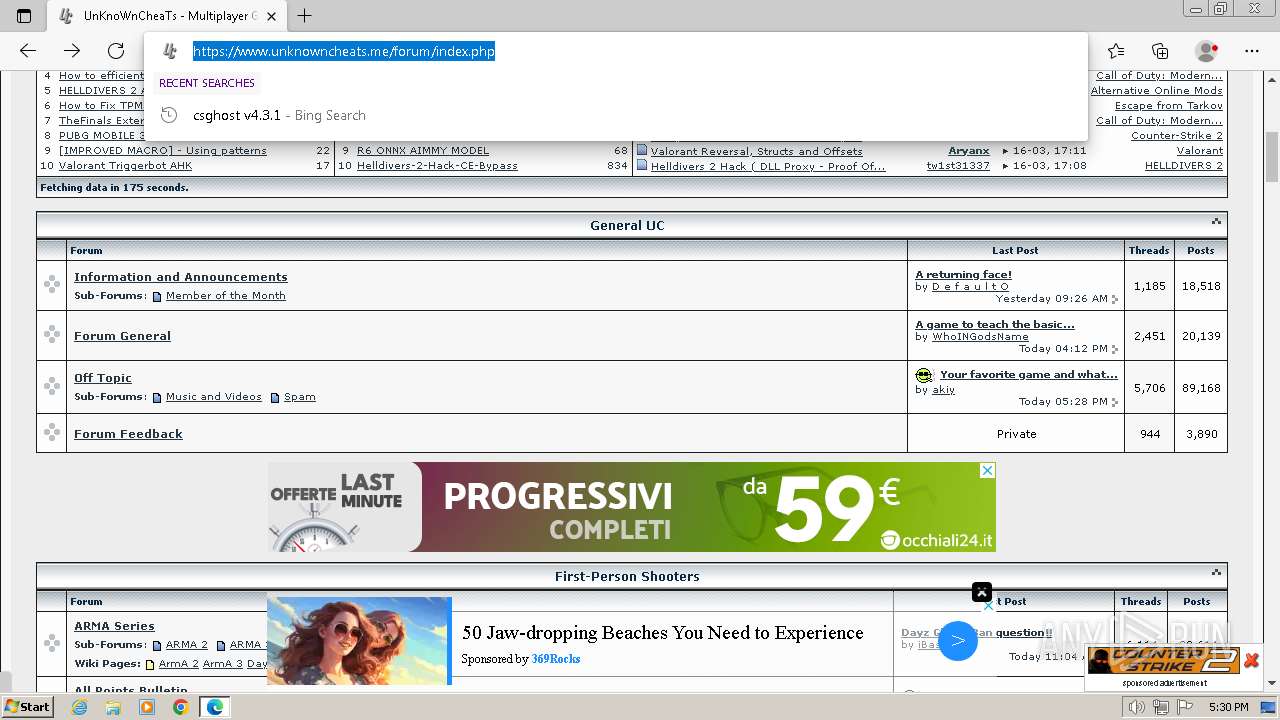Open the Forum Feedback section

point(128,434)
